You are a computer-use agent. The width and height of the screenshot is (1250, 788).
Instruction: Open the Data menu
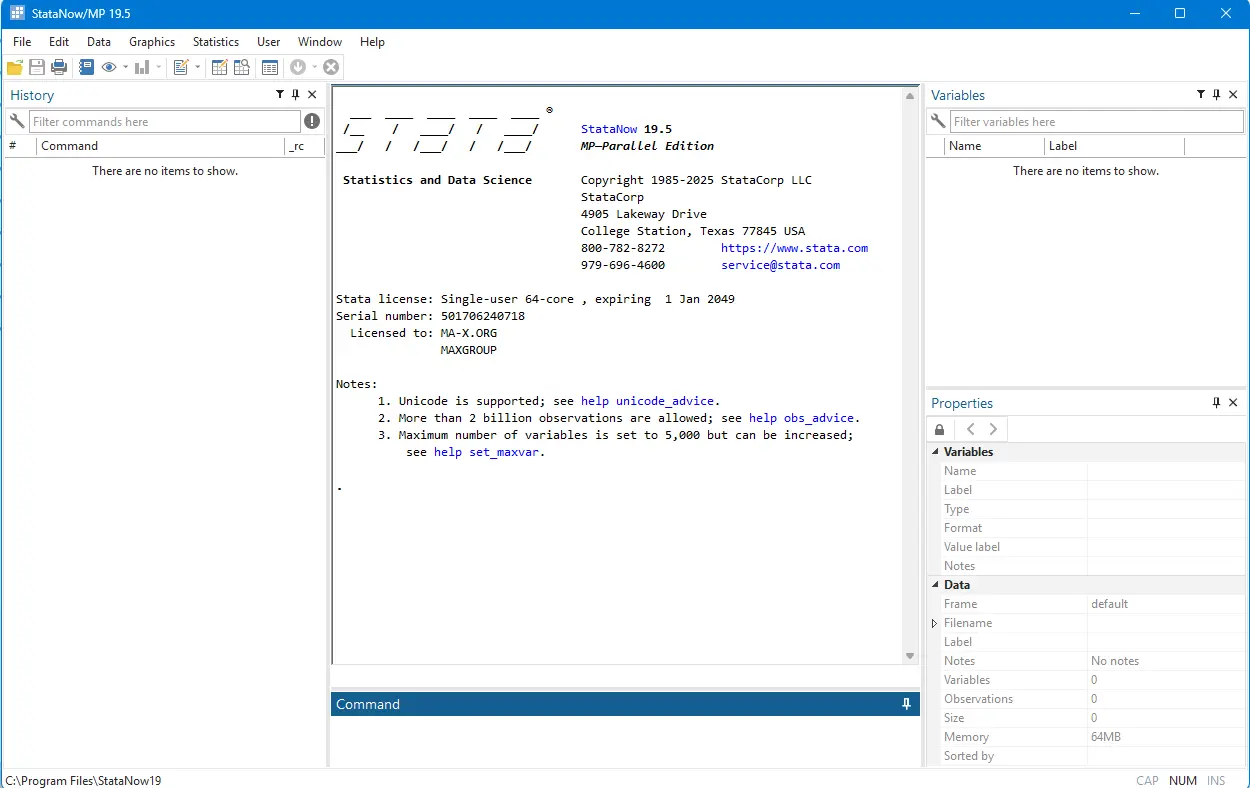tap(99, 42)
